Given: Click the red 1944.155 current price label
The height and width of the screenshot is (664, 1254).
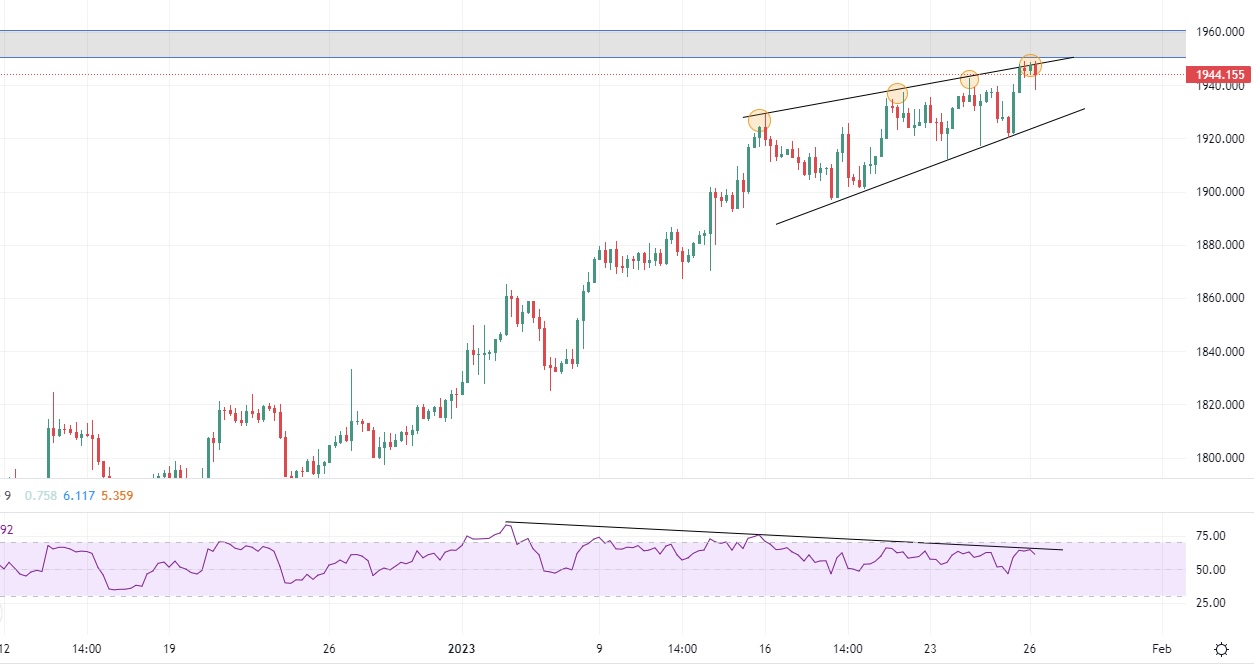Looking at the screenshot, I should [1218, 75].
